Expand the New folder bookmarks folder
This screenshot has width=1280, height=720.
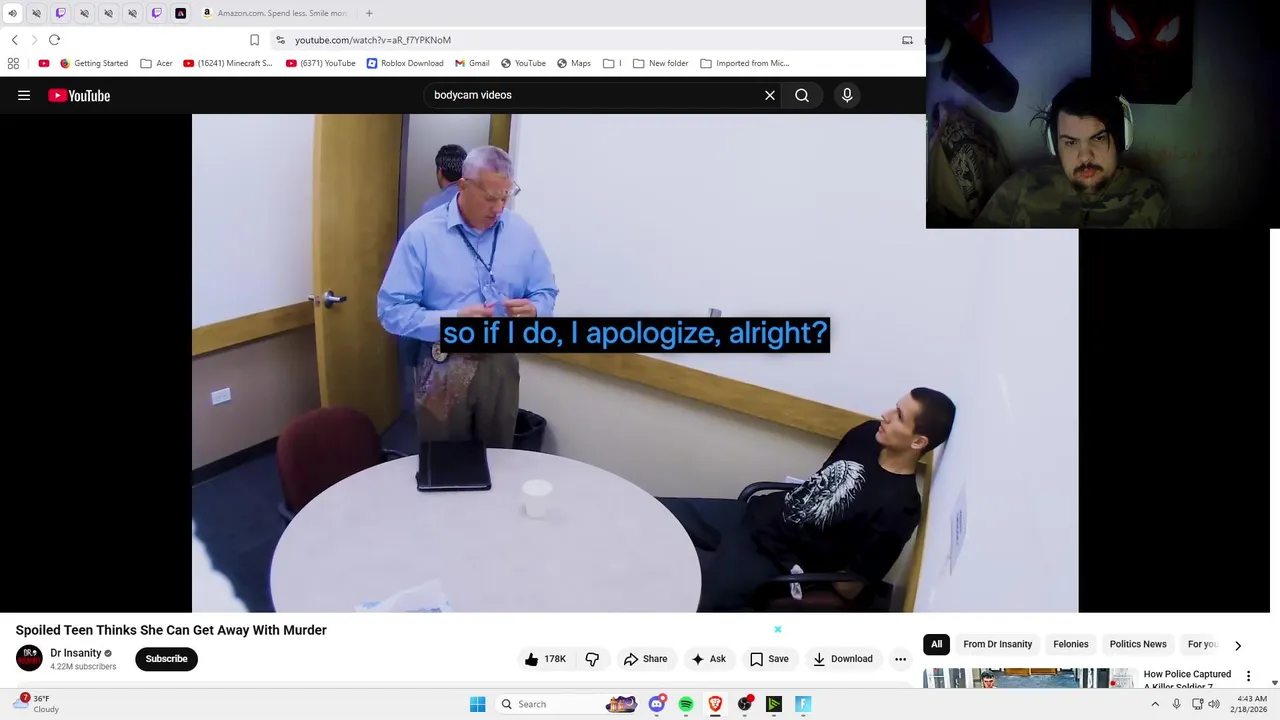tap(661, 63)
